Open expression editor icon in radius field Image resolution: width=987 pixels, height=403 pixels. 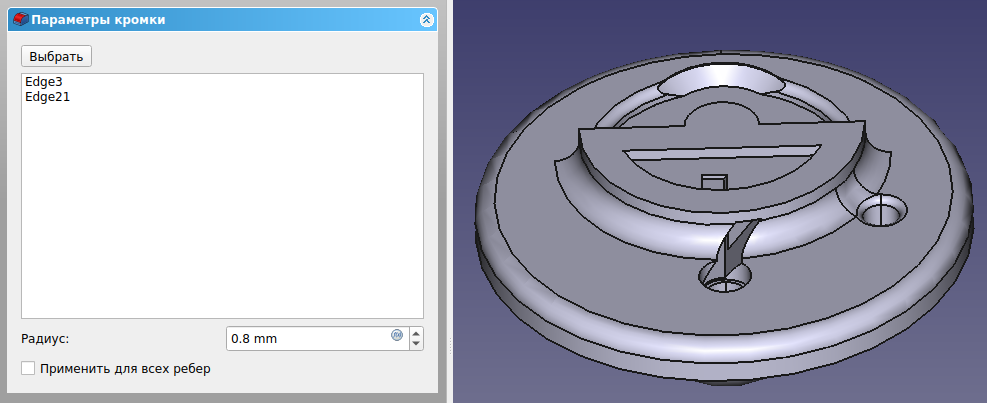click(397, 334)
